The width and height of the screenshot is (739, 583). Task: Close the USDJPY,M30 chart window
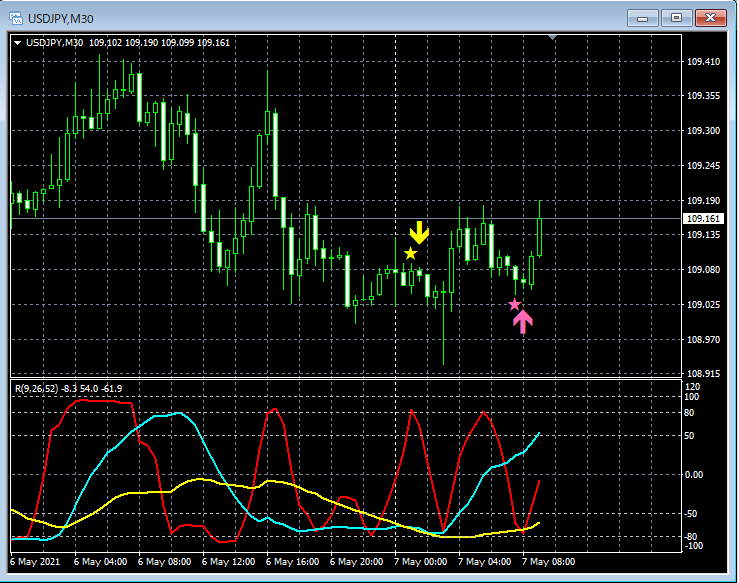point(710,18)
